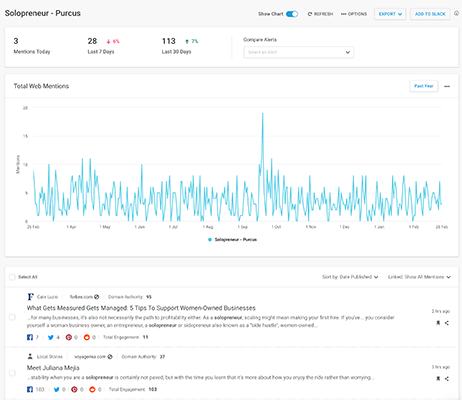Click the Forbes F logo icon

(30, 297)
